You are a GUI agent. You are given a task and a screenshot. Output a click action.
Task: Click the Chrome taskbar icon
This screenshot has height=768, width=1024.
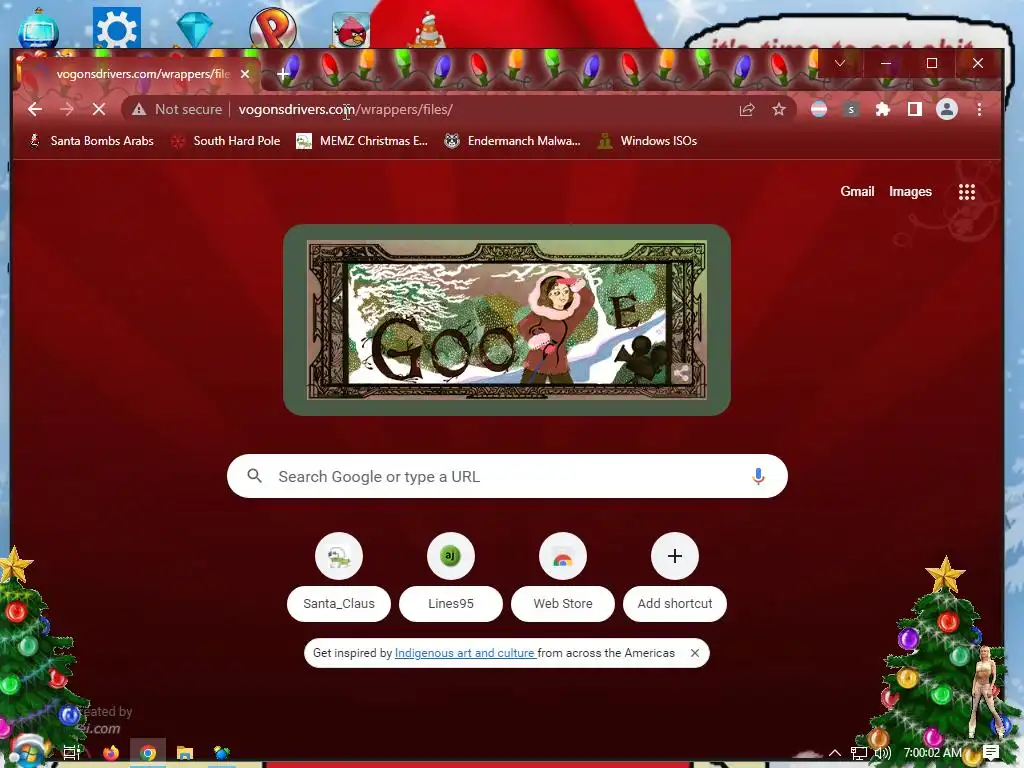coord(148,753)
